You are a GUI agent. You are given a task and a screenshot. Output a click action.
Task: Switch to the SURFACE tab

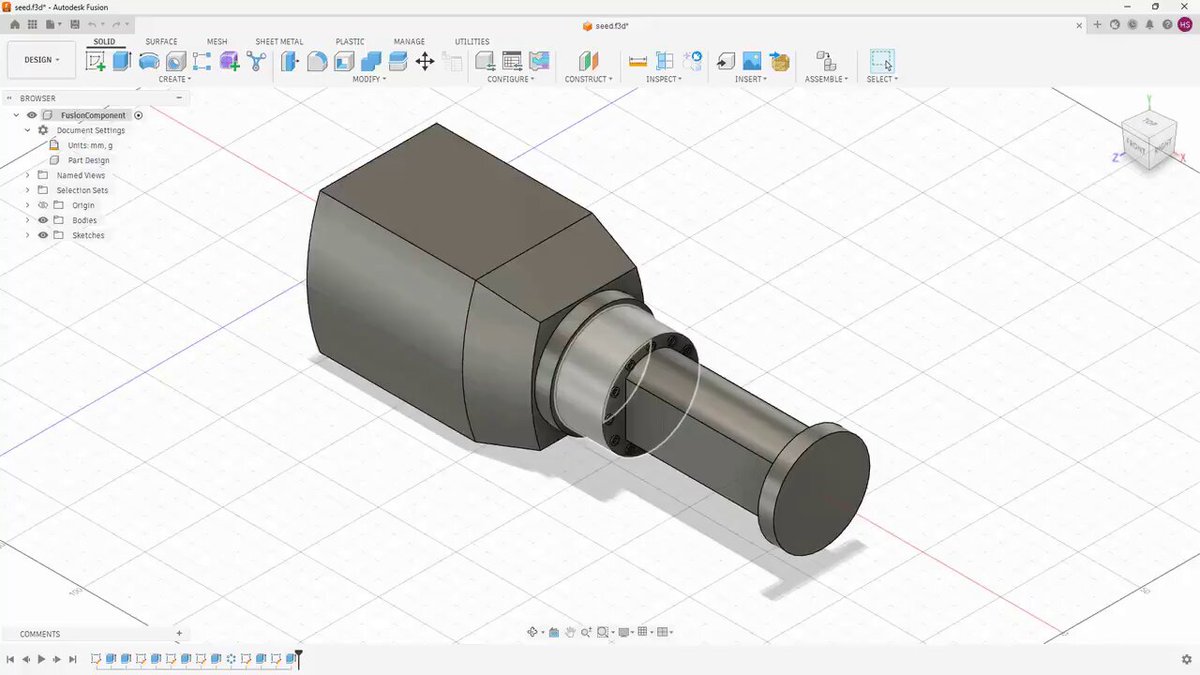coord(161,42)
